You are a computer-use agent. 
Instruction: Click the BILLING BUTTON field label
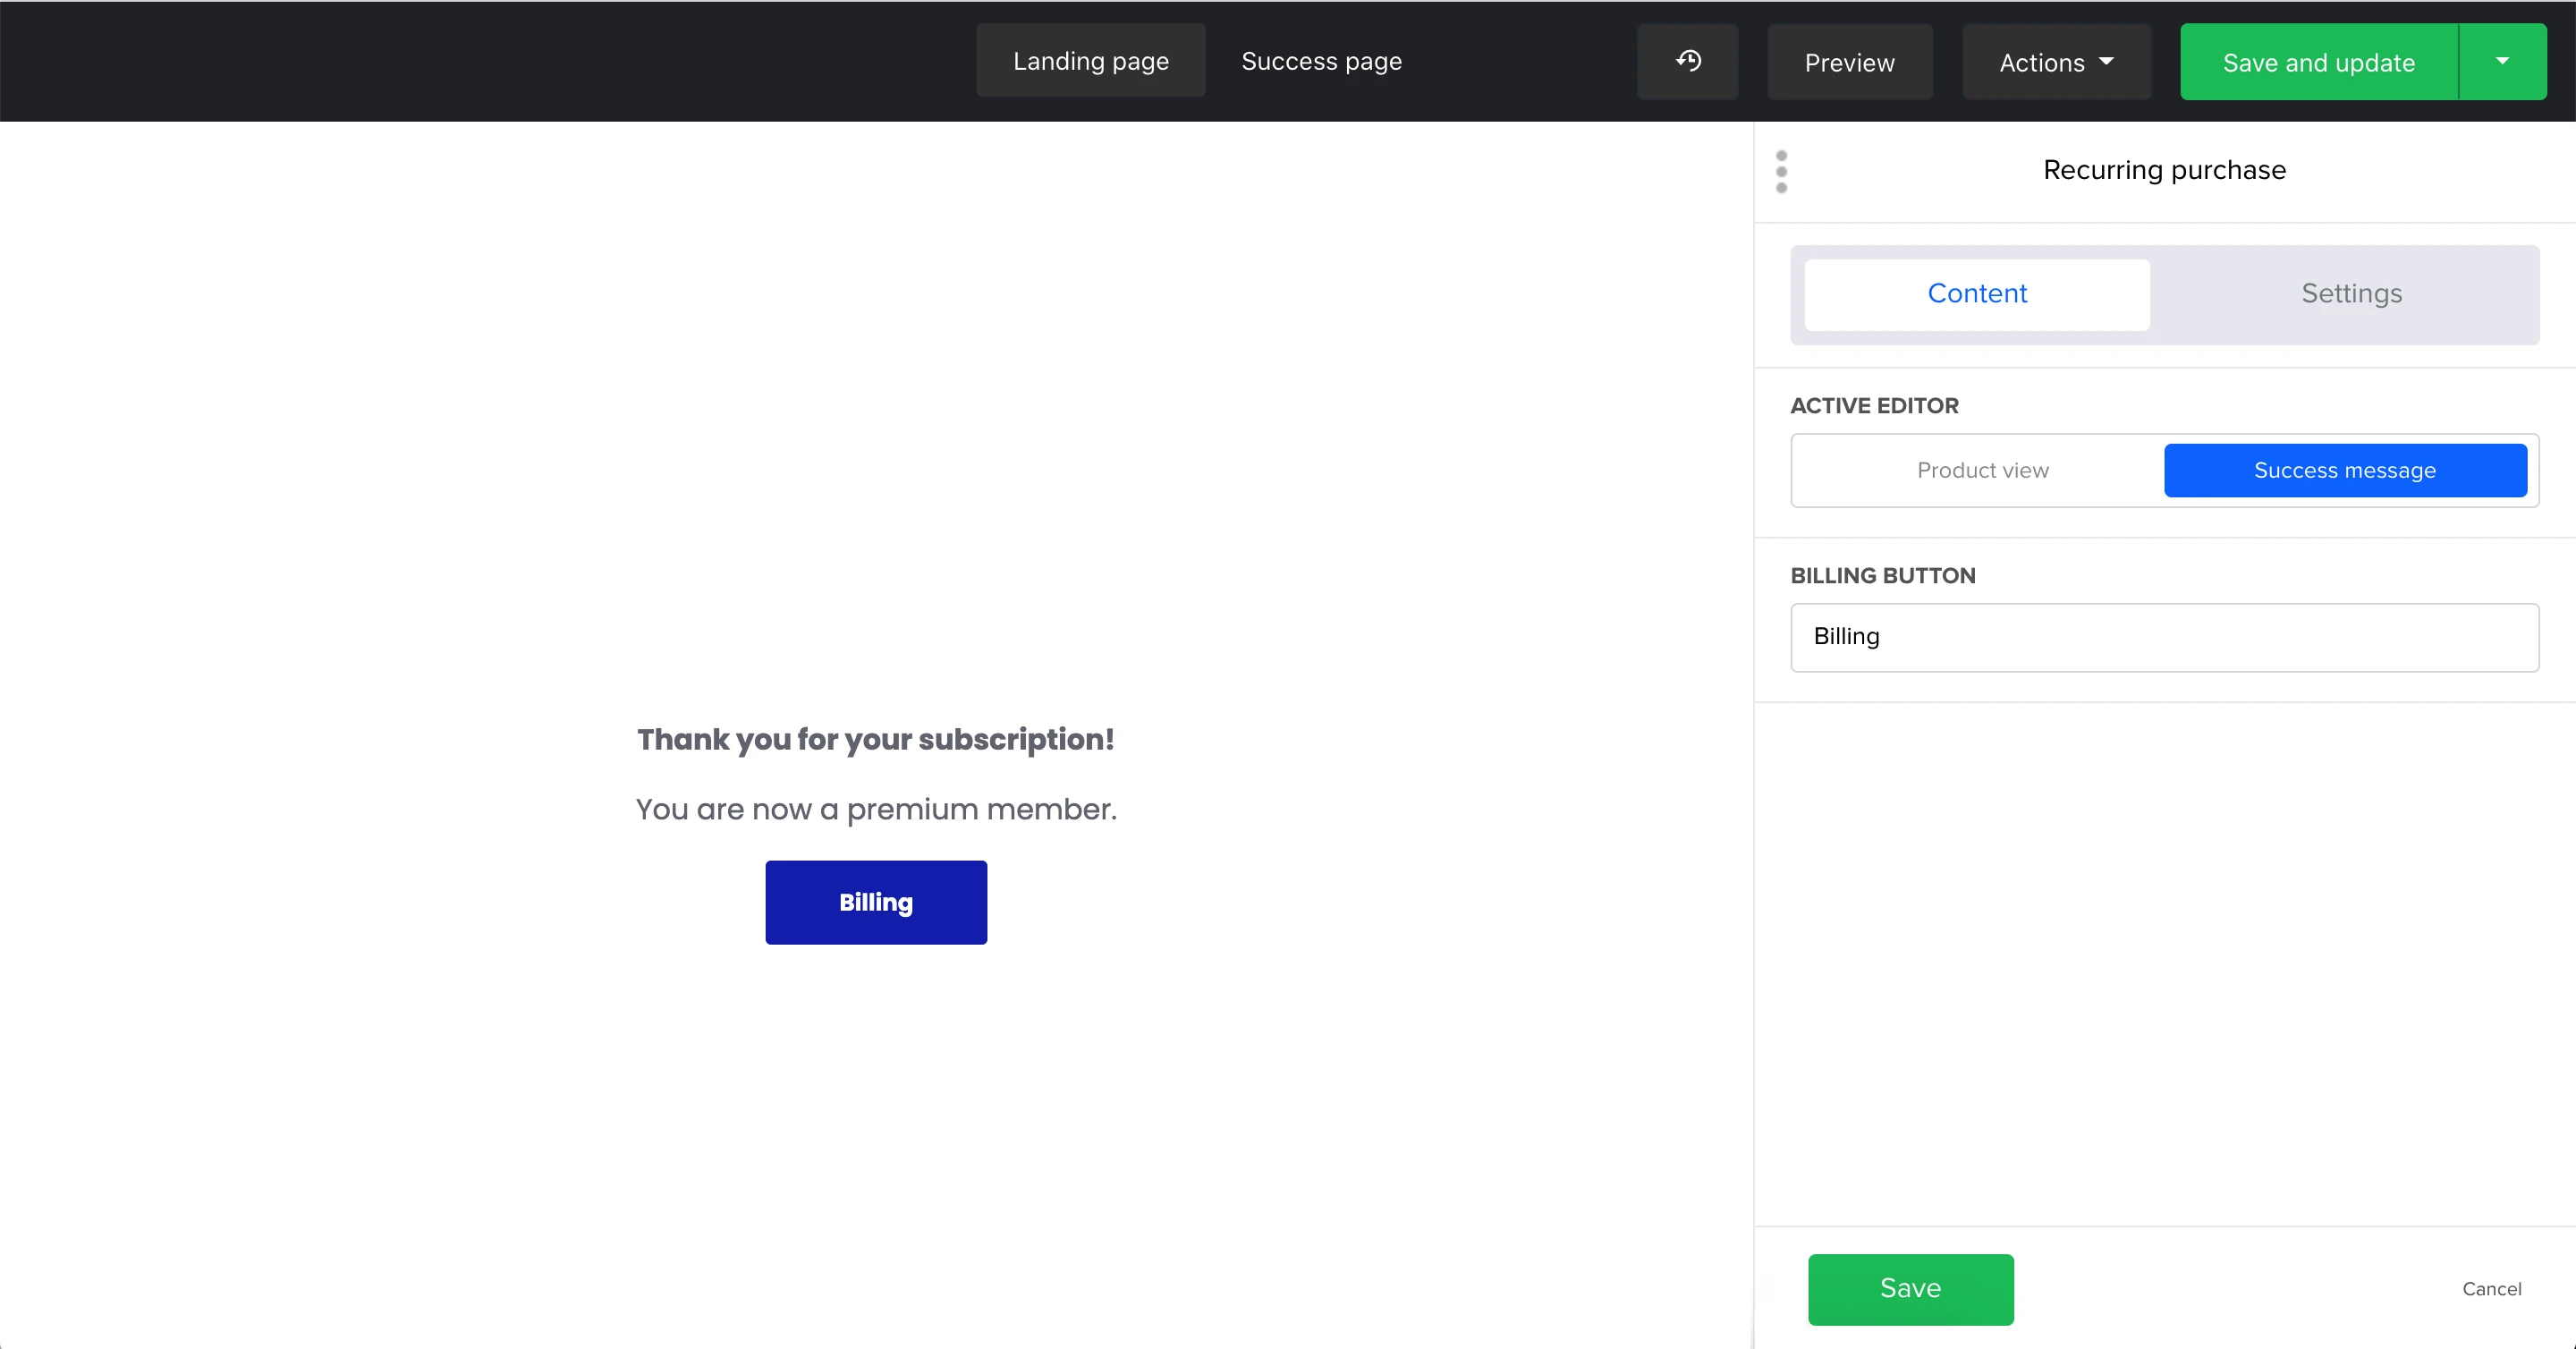click(1882, 576)
